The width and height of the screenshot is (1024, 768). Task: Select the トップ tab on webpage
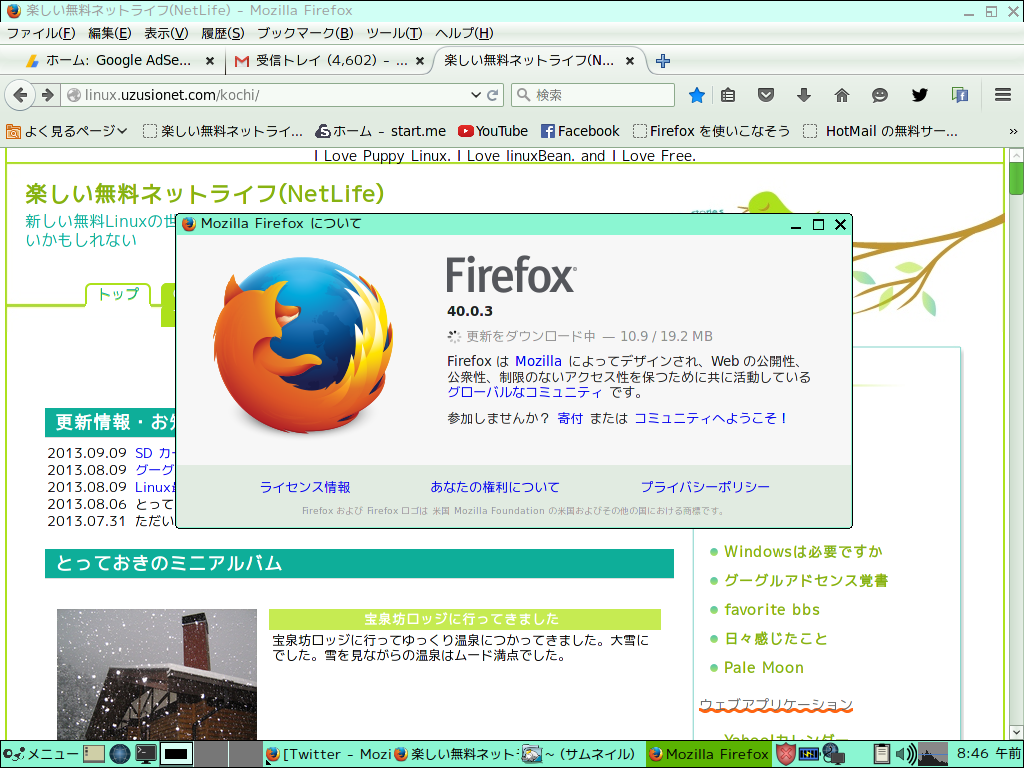coord(118,295)
